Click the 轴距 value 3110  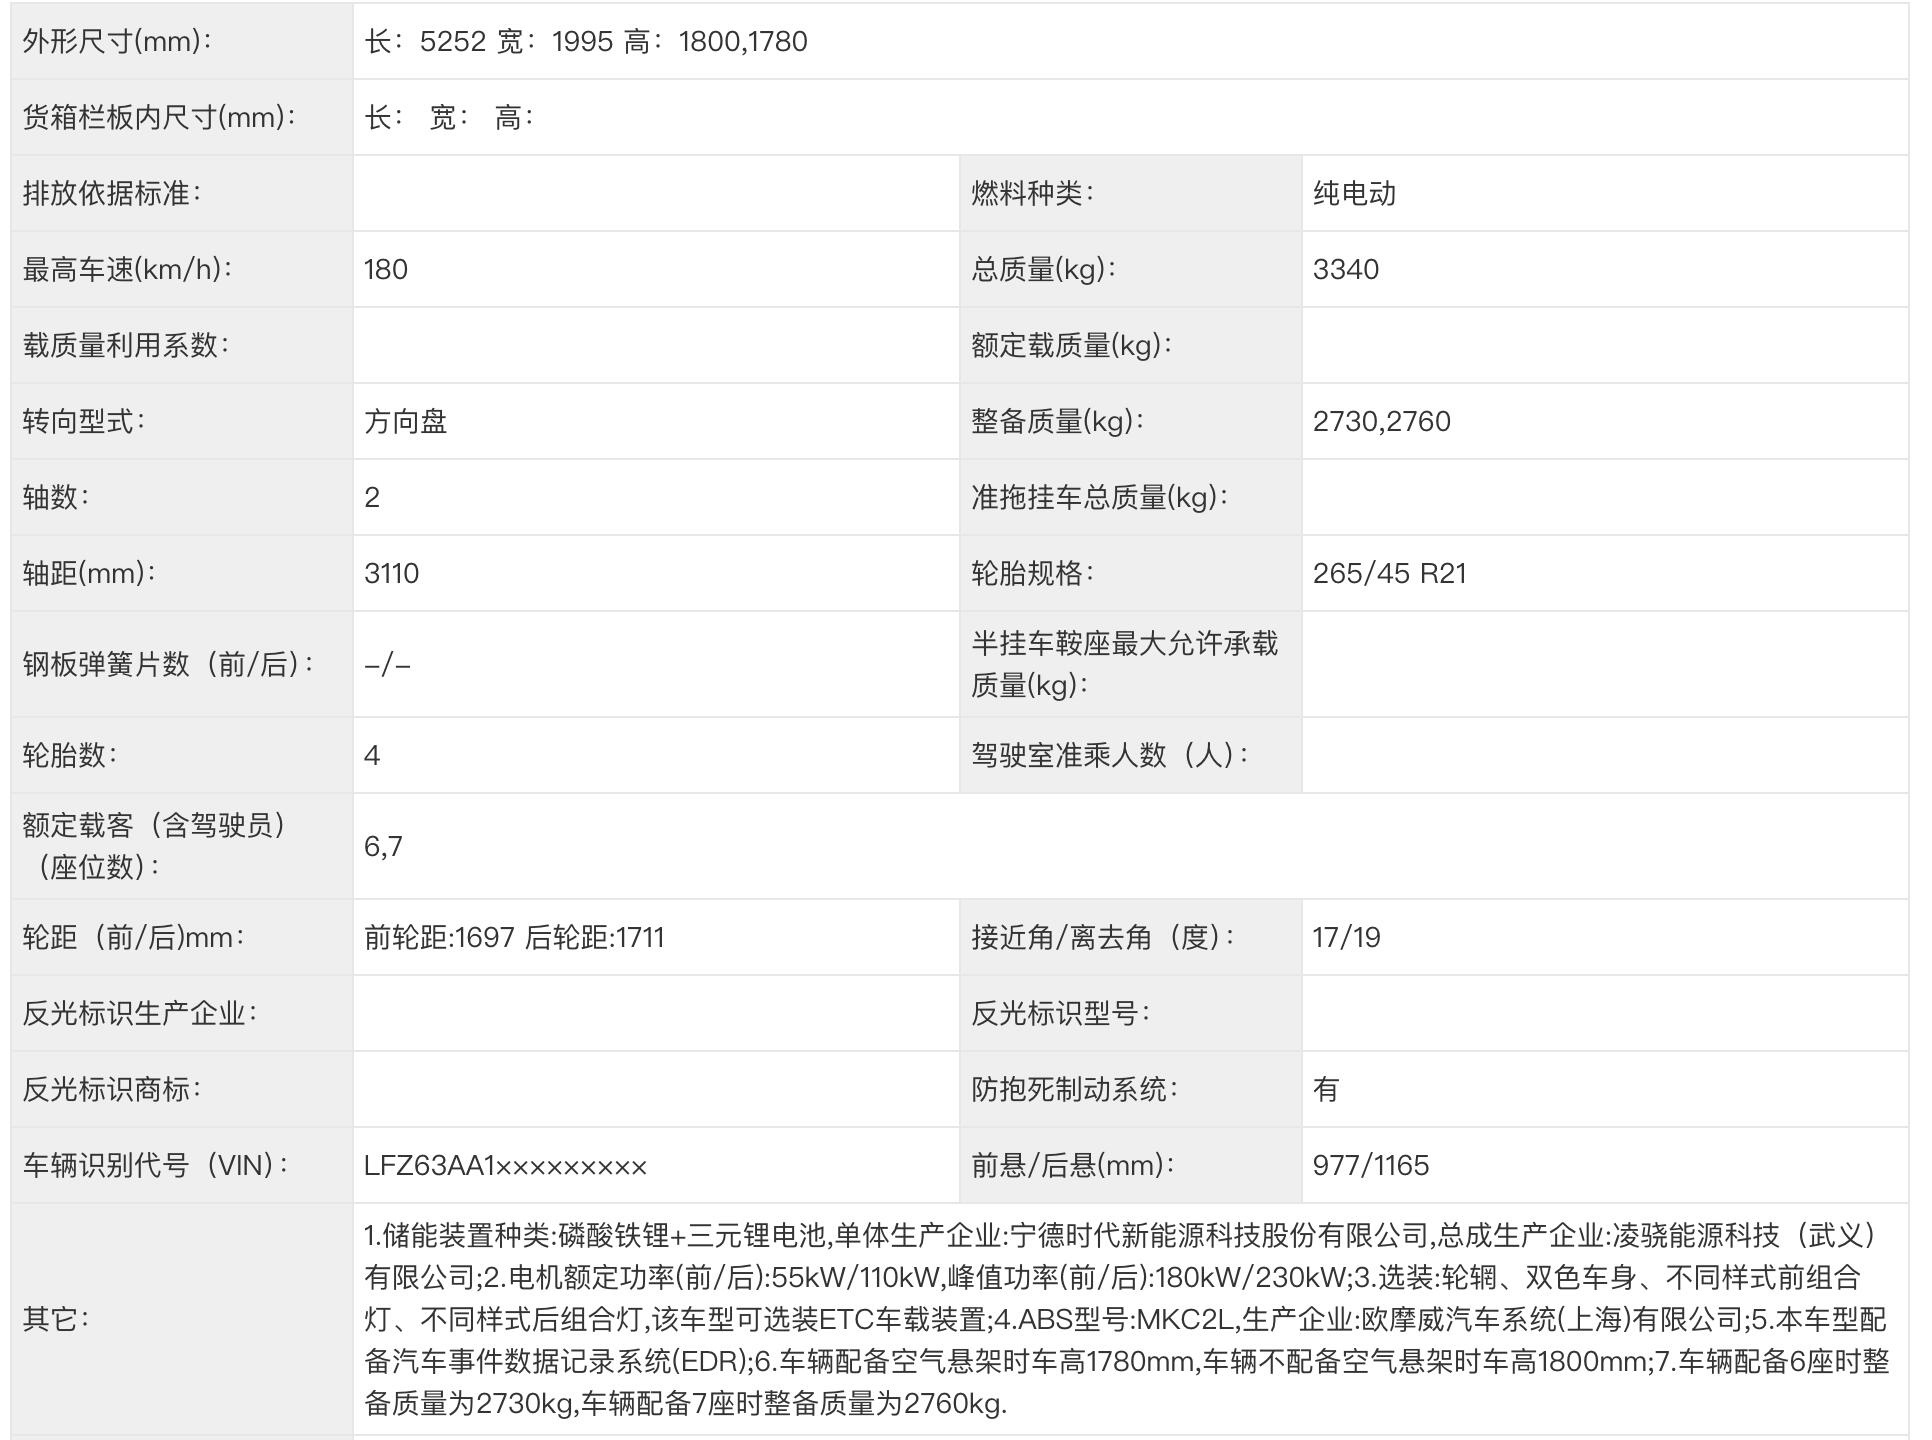pyautogui.click(x=392, y=573)
